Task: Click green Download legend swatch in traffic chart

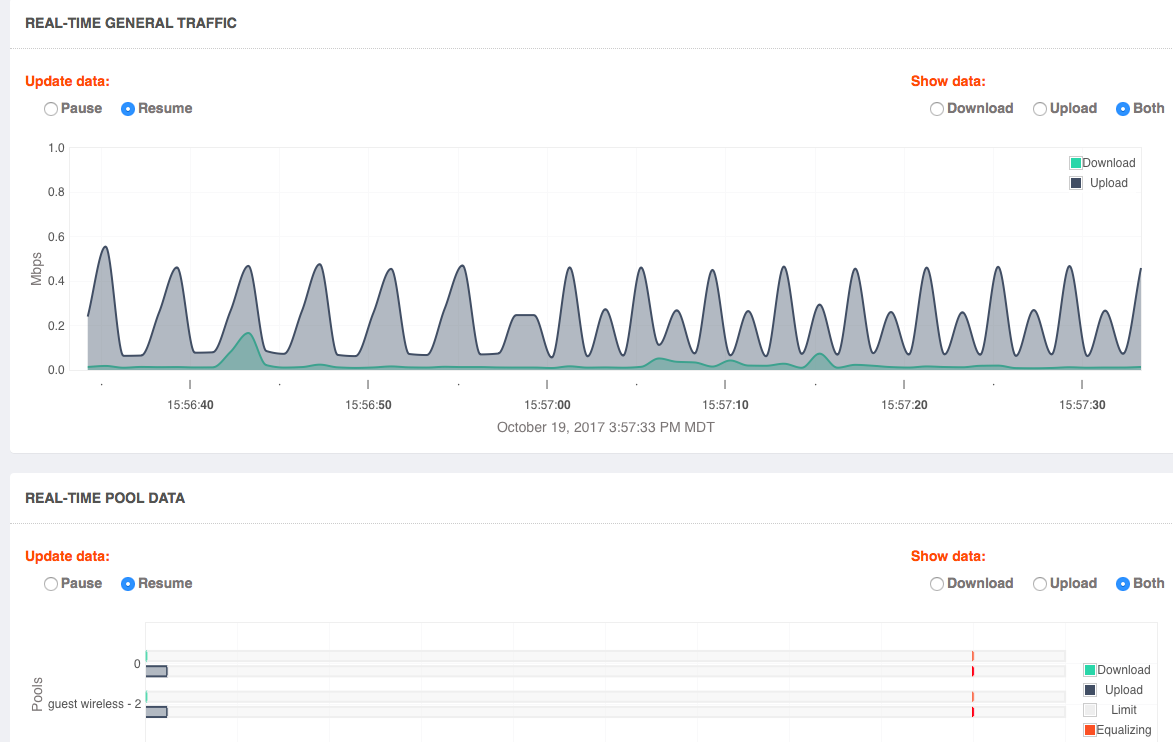Action: (x=1076, y=163)
